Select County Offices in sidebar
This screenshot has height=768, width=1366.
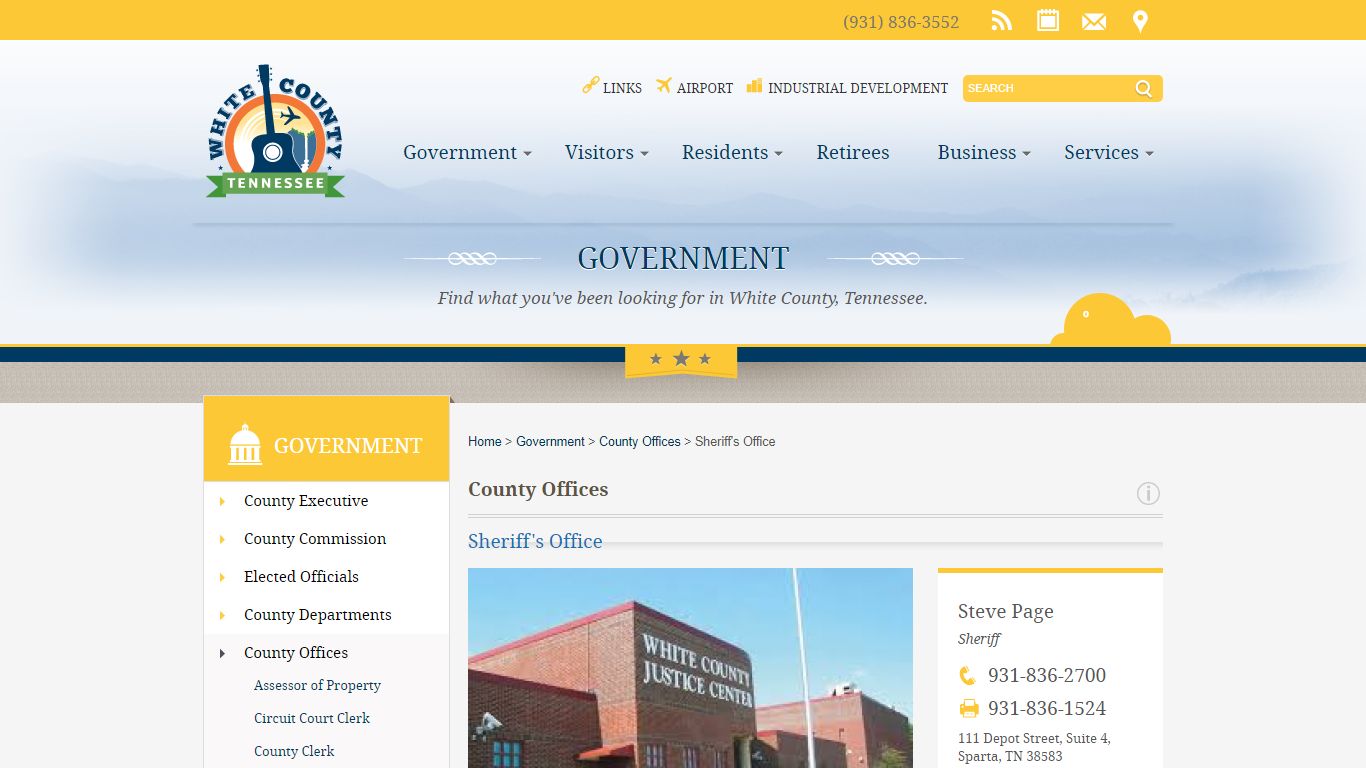pyautogui.click(x=296, y=653)
